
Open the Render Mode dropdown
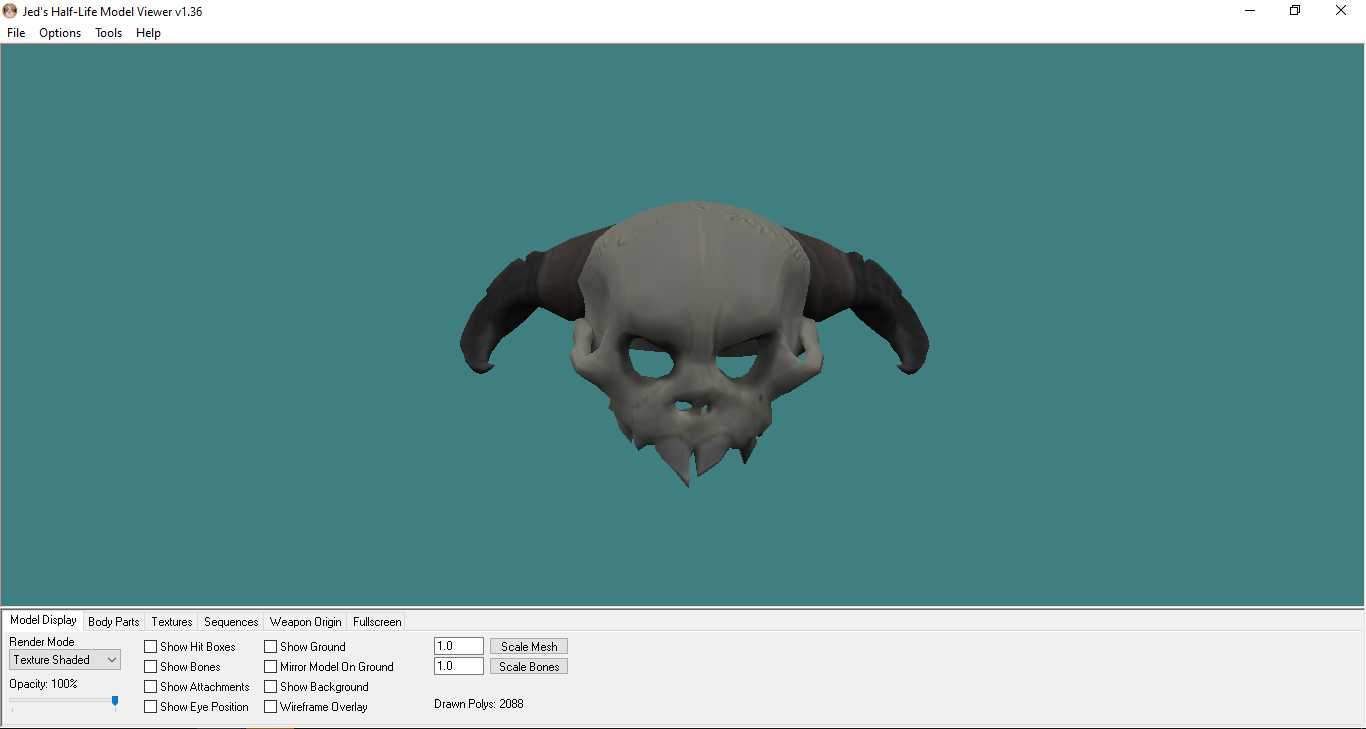65,660
